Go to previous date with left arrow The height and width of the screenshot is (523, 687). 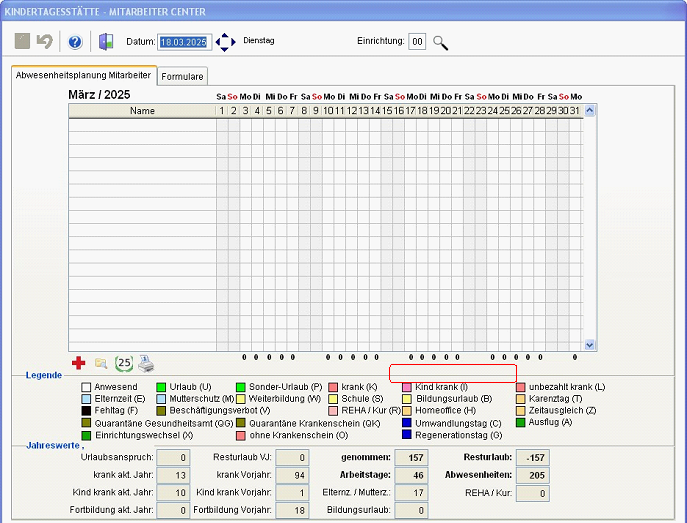tap(218, 42)
